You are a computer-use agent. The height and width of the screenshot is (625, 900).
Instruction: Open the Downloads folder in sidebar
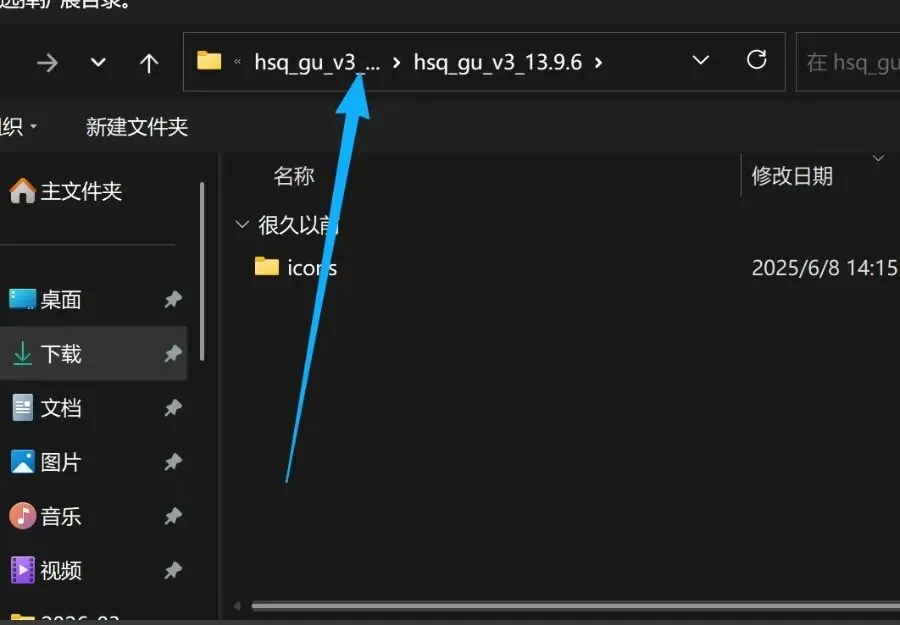pos(94,354)
